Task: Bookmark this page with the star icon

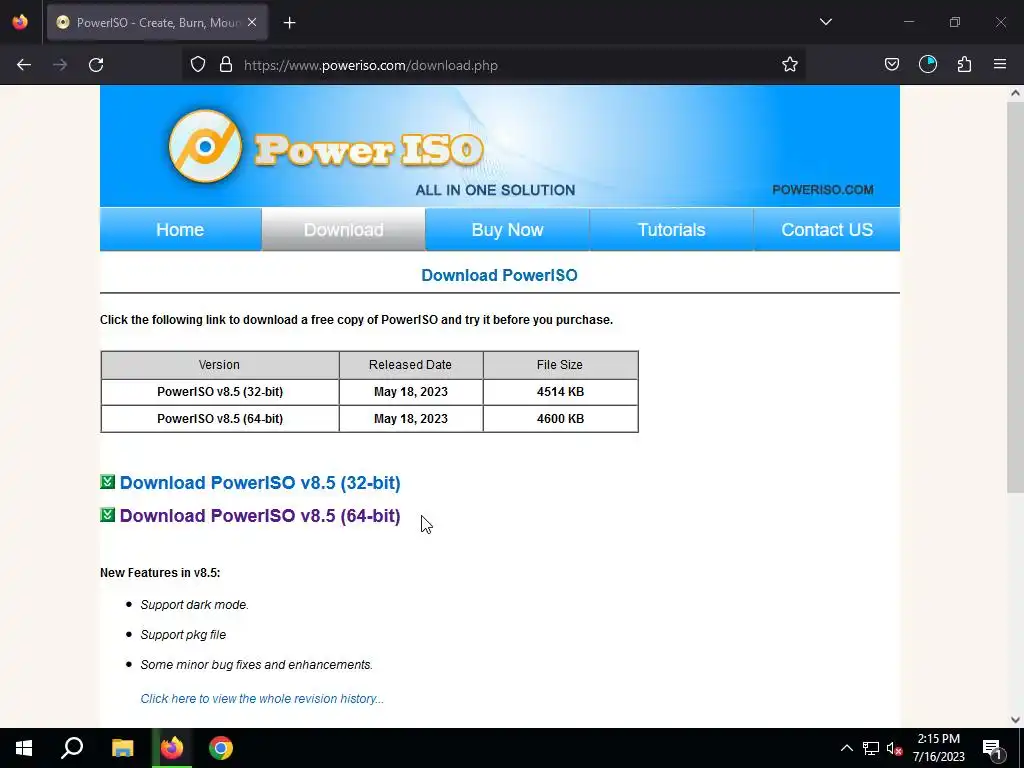Action: (x=790, y=65)
